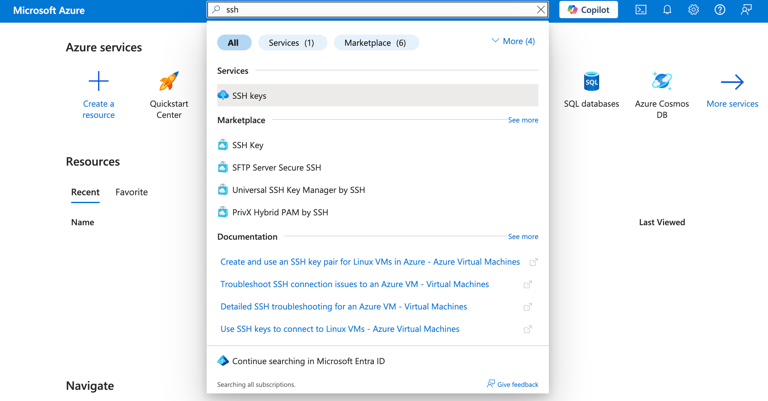768x401 pixels.
Task: Open Quickstart Center rocket icon
Action: (x=169, y=82)
